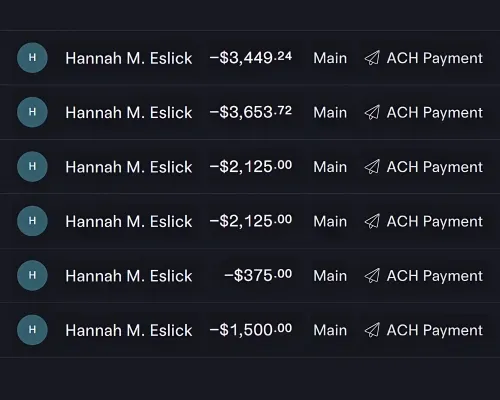Select the paper plane icon beside −$375.00 payment
This screenshot has width=500, height=400.
tap(372, 275)
